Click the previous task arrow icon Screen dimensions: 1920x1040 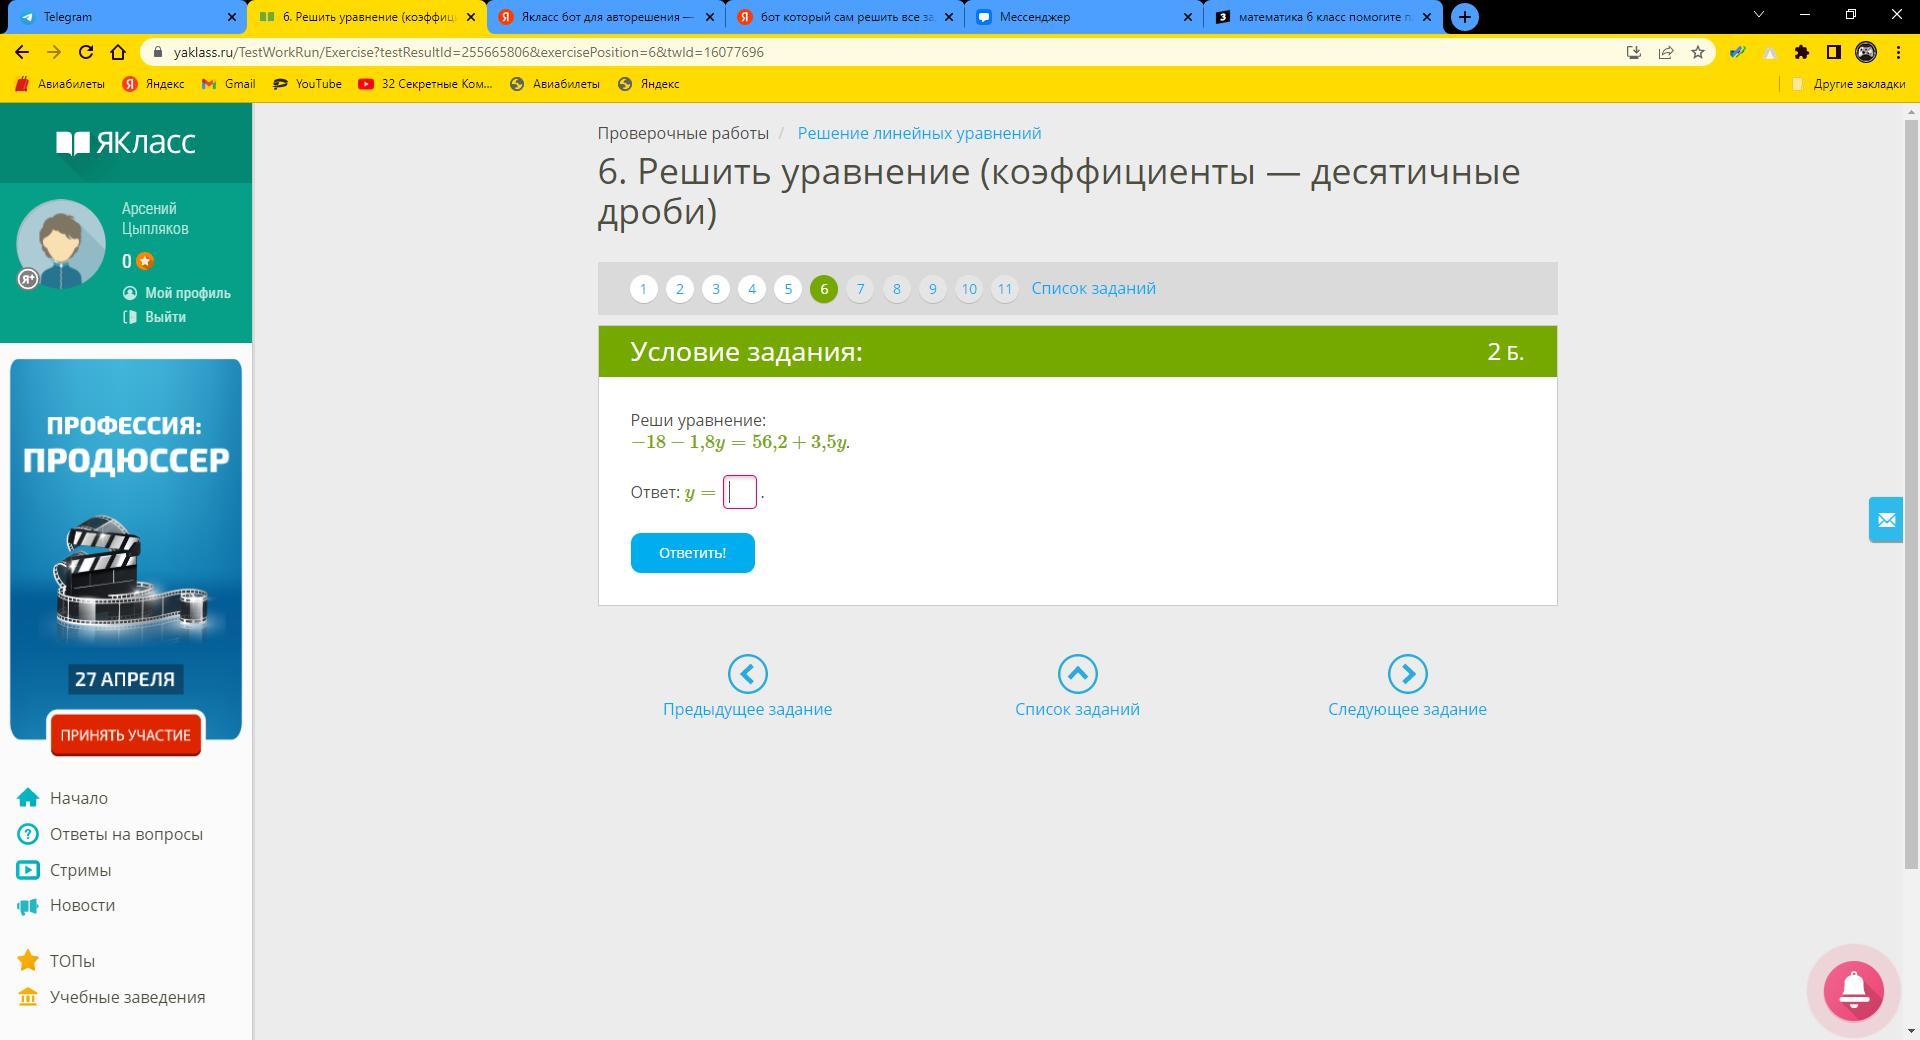coord(747,674)
